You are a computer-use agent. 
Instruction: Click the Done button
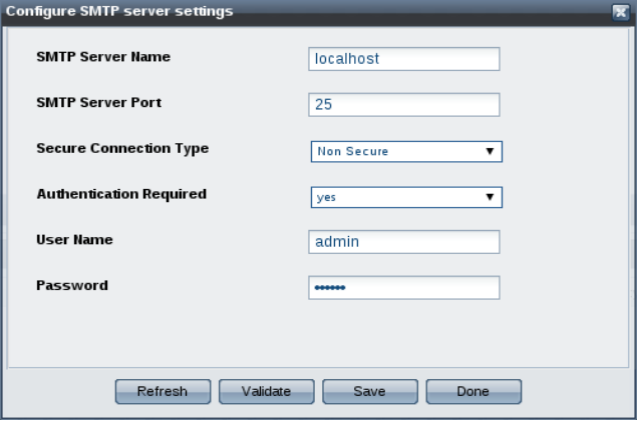(x=473, y=392)
